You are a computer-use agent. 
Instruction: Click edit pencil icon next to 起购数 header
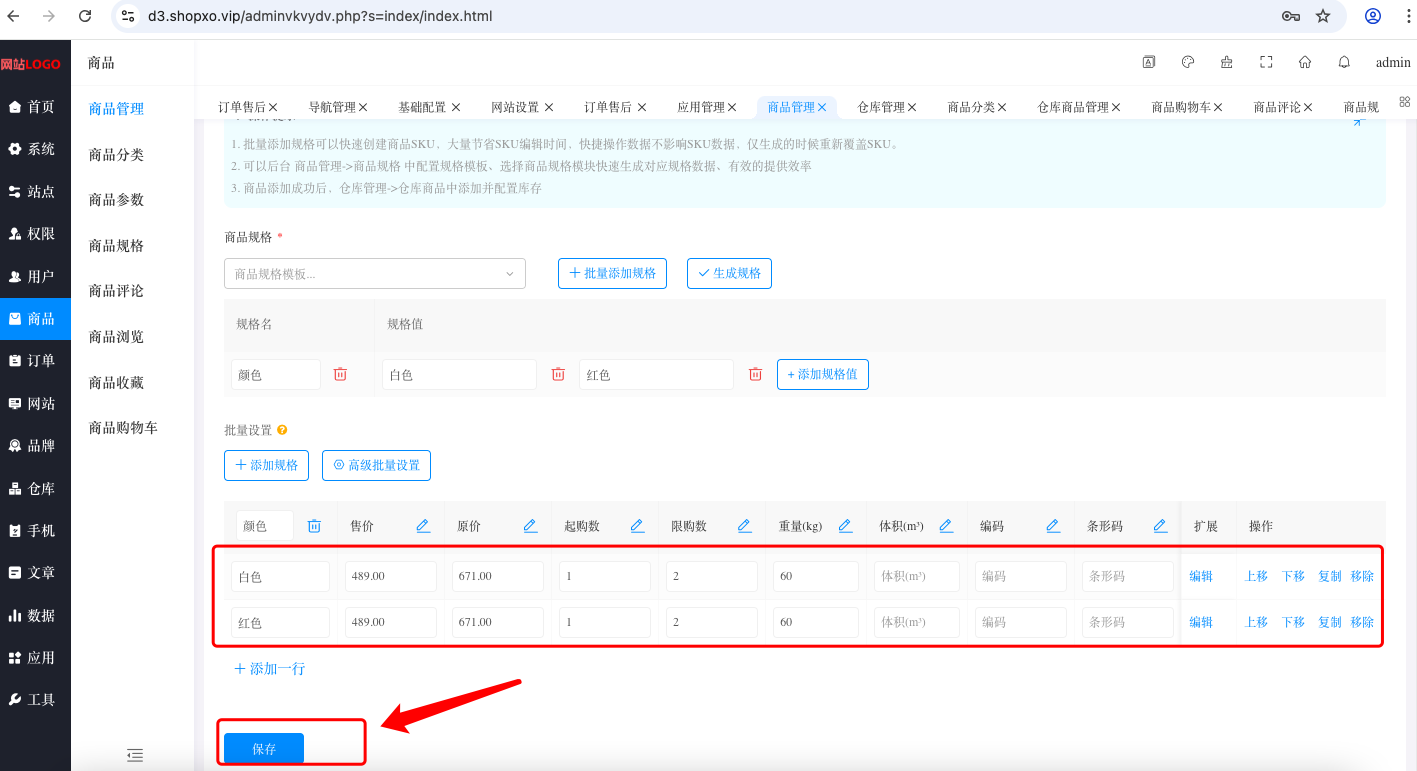pyautogui.click(x=637, y=526)
